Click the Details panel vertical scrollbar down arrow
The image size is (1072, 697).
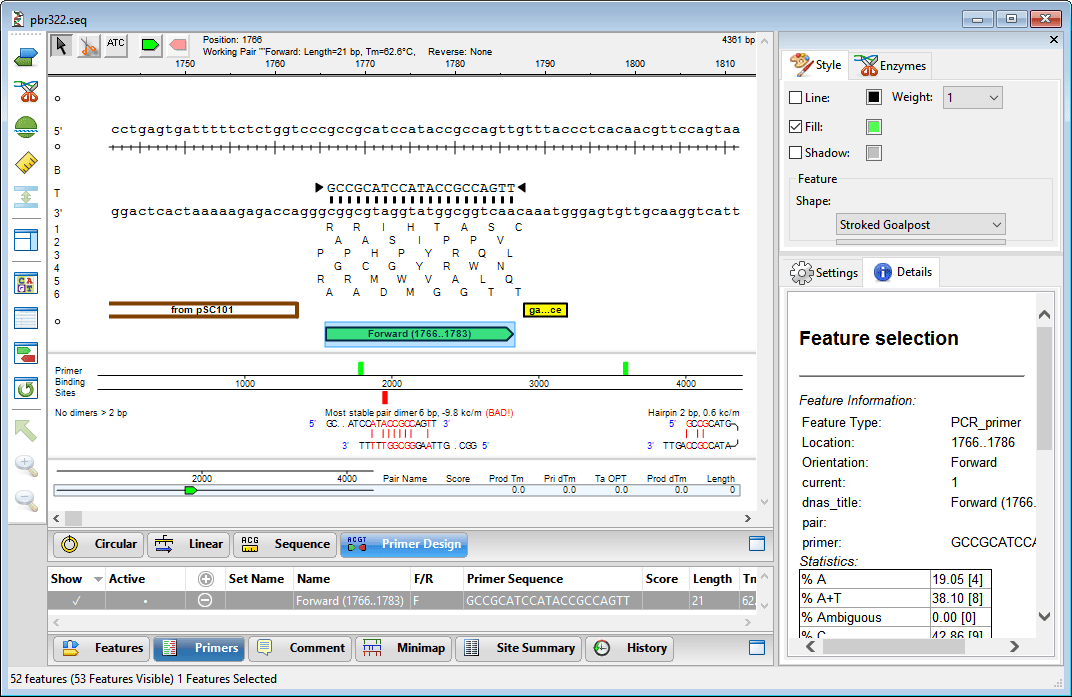click(x=1044, y=616)
